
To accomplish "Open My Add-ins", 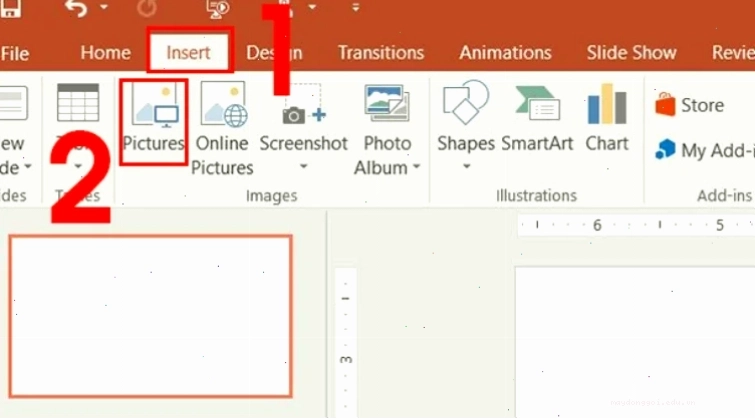I will click(x=704, y=150).
